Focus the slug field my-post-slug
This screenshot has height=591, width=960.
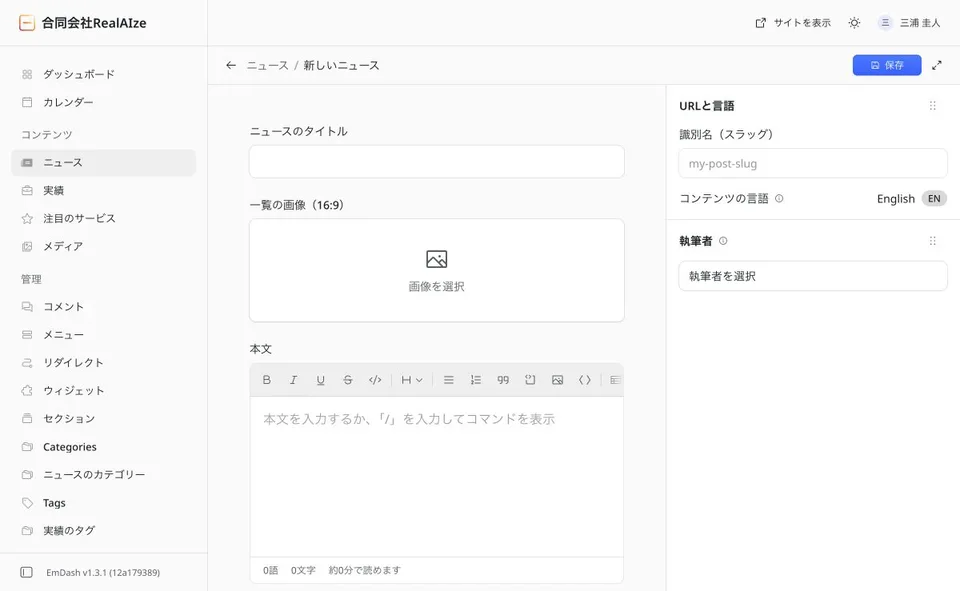click(x=813, y=164)
